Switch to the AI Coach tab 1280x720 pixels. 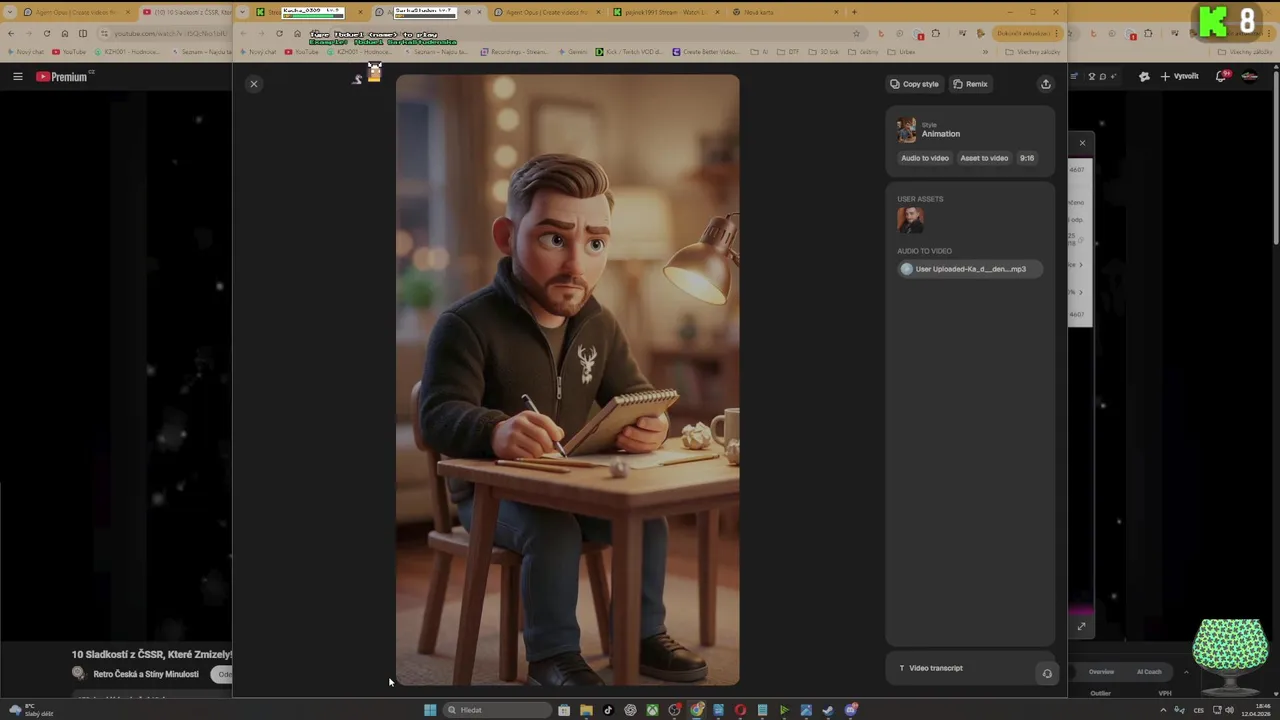pyautogui.click(x=1149, y=672)
